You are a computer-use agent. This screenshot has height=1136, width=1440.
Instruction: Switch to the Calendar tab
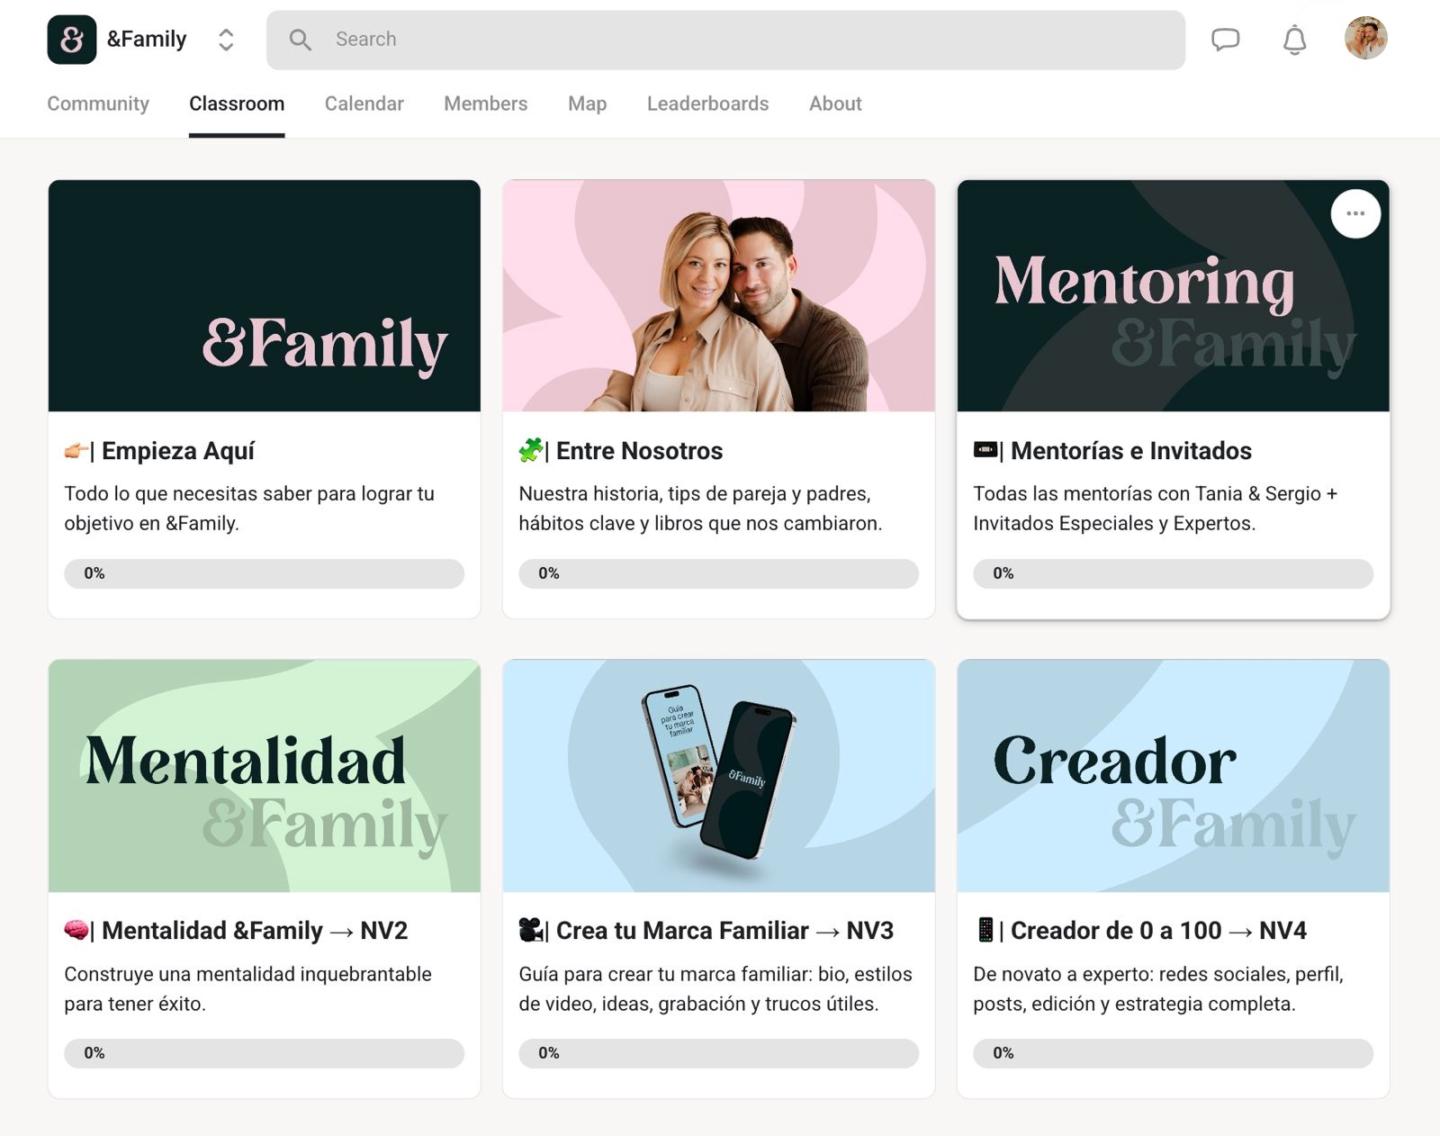(364, 104)
